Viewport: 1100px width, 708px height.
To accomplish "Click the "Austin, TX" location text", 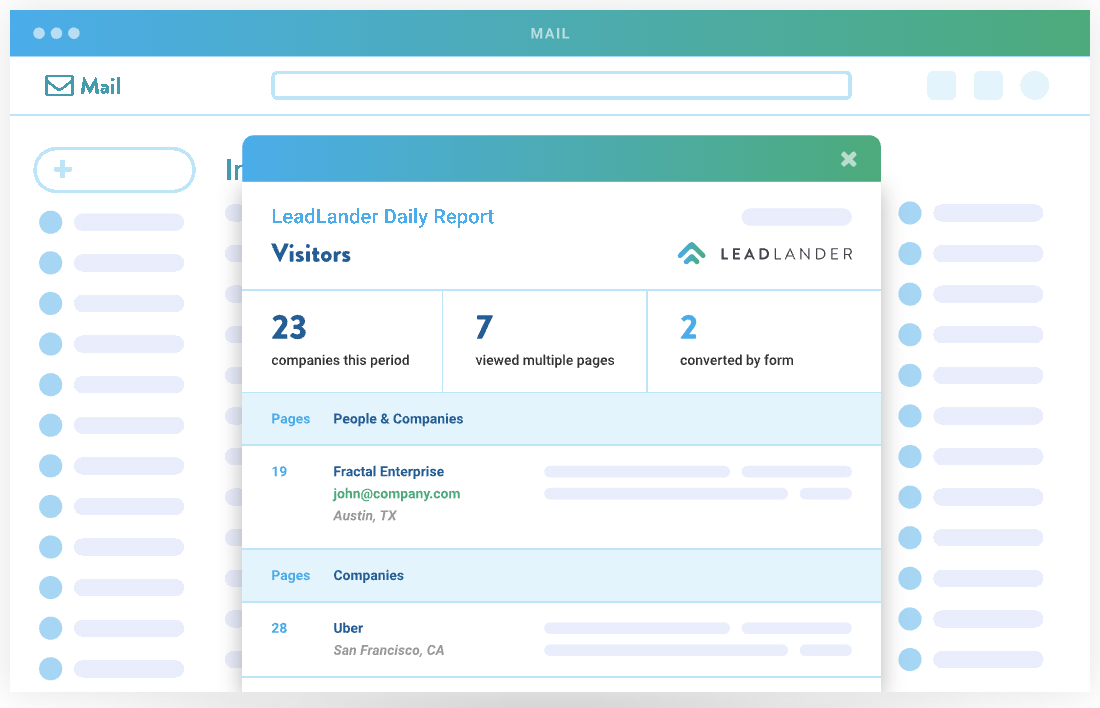I will point(365,516).
